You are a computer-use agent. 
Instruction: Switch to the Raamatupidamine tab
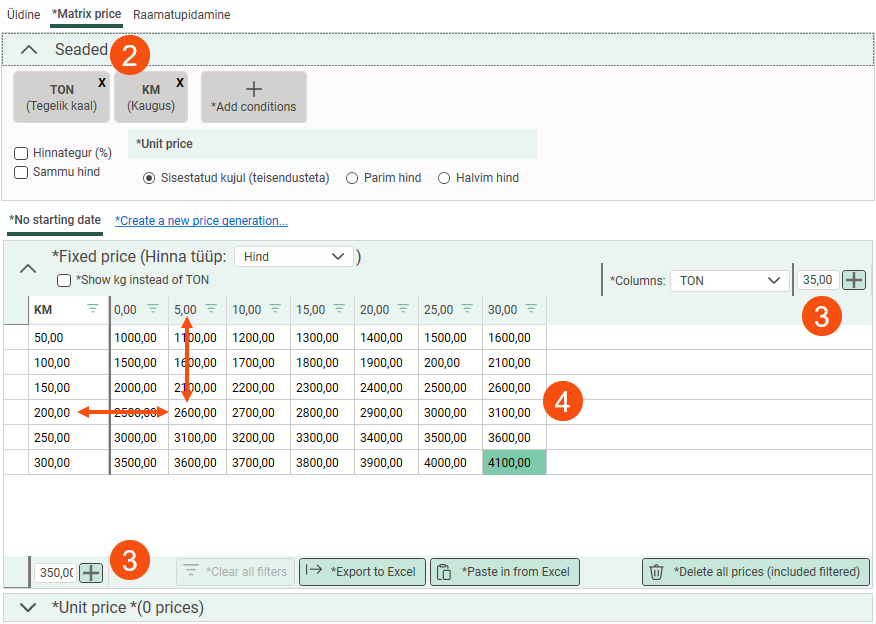coord(183,15)
